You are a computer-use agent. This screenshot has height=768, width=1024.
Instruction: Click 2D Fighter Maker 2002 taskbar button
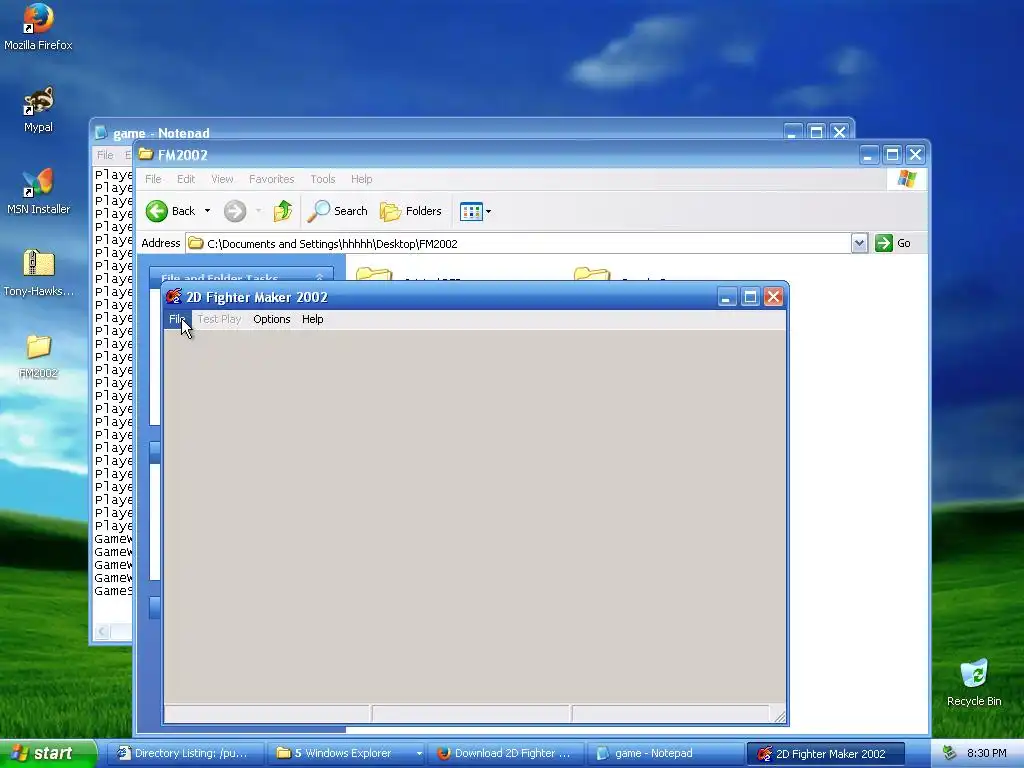[825, 754]
